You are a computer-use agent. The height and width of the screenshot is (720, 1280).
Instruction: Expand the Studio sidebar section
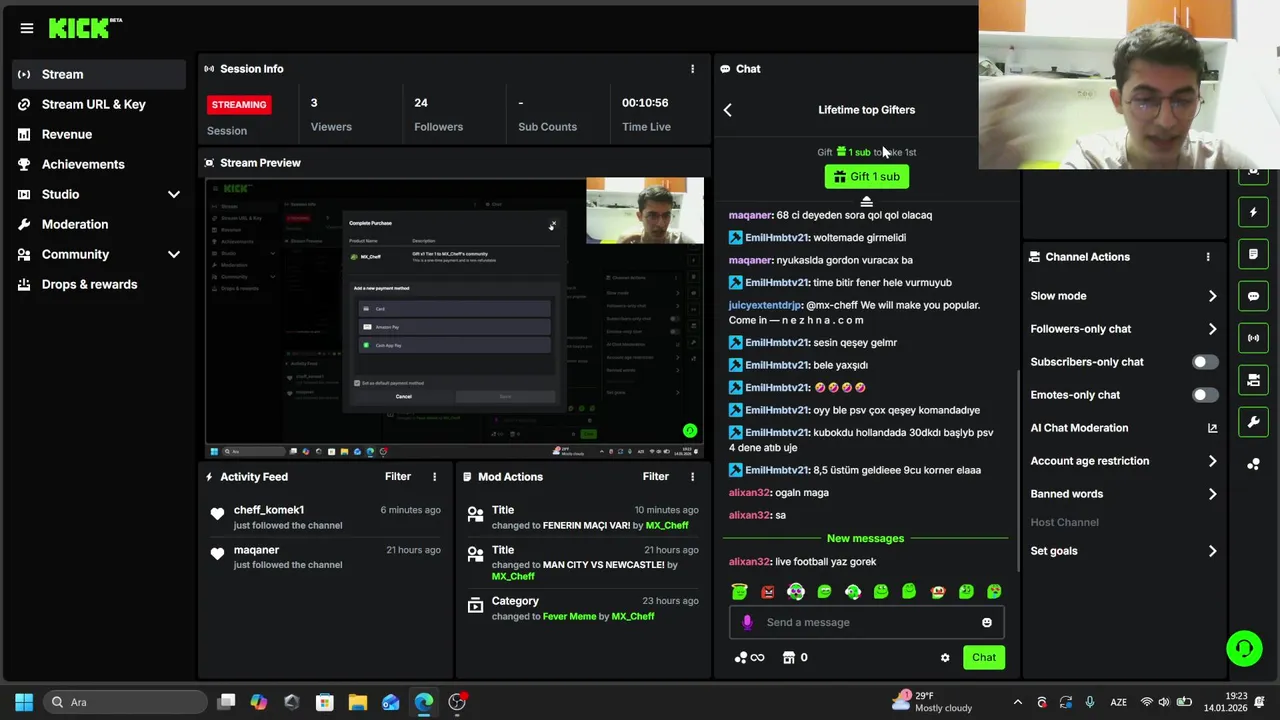(x=173, y=194)
